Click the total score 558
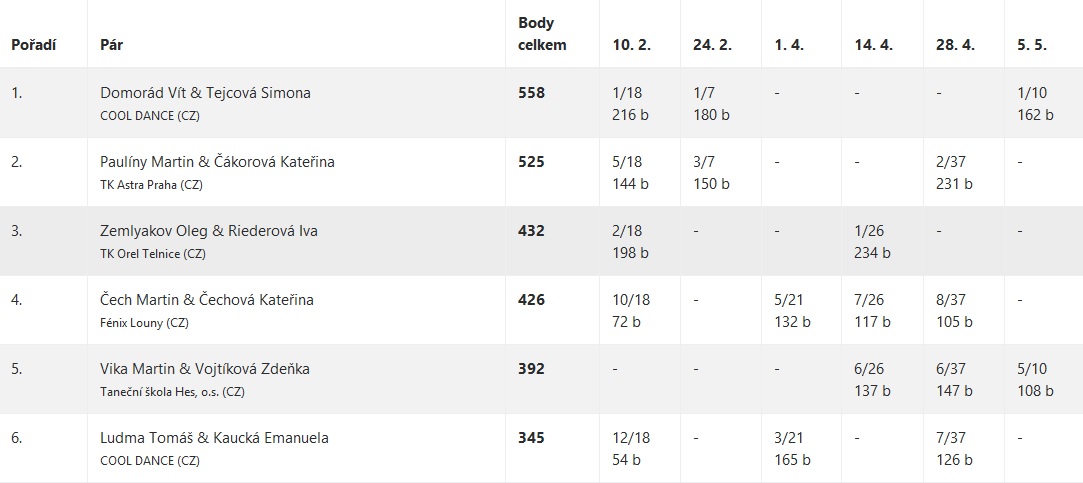 (x=531, y=93)
